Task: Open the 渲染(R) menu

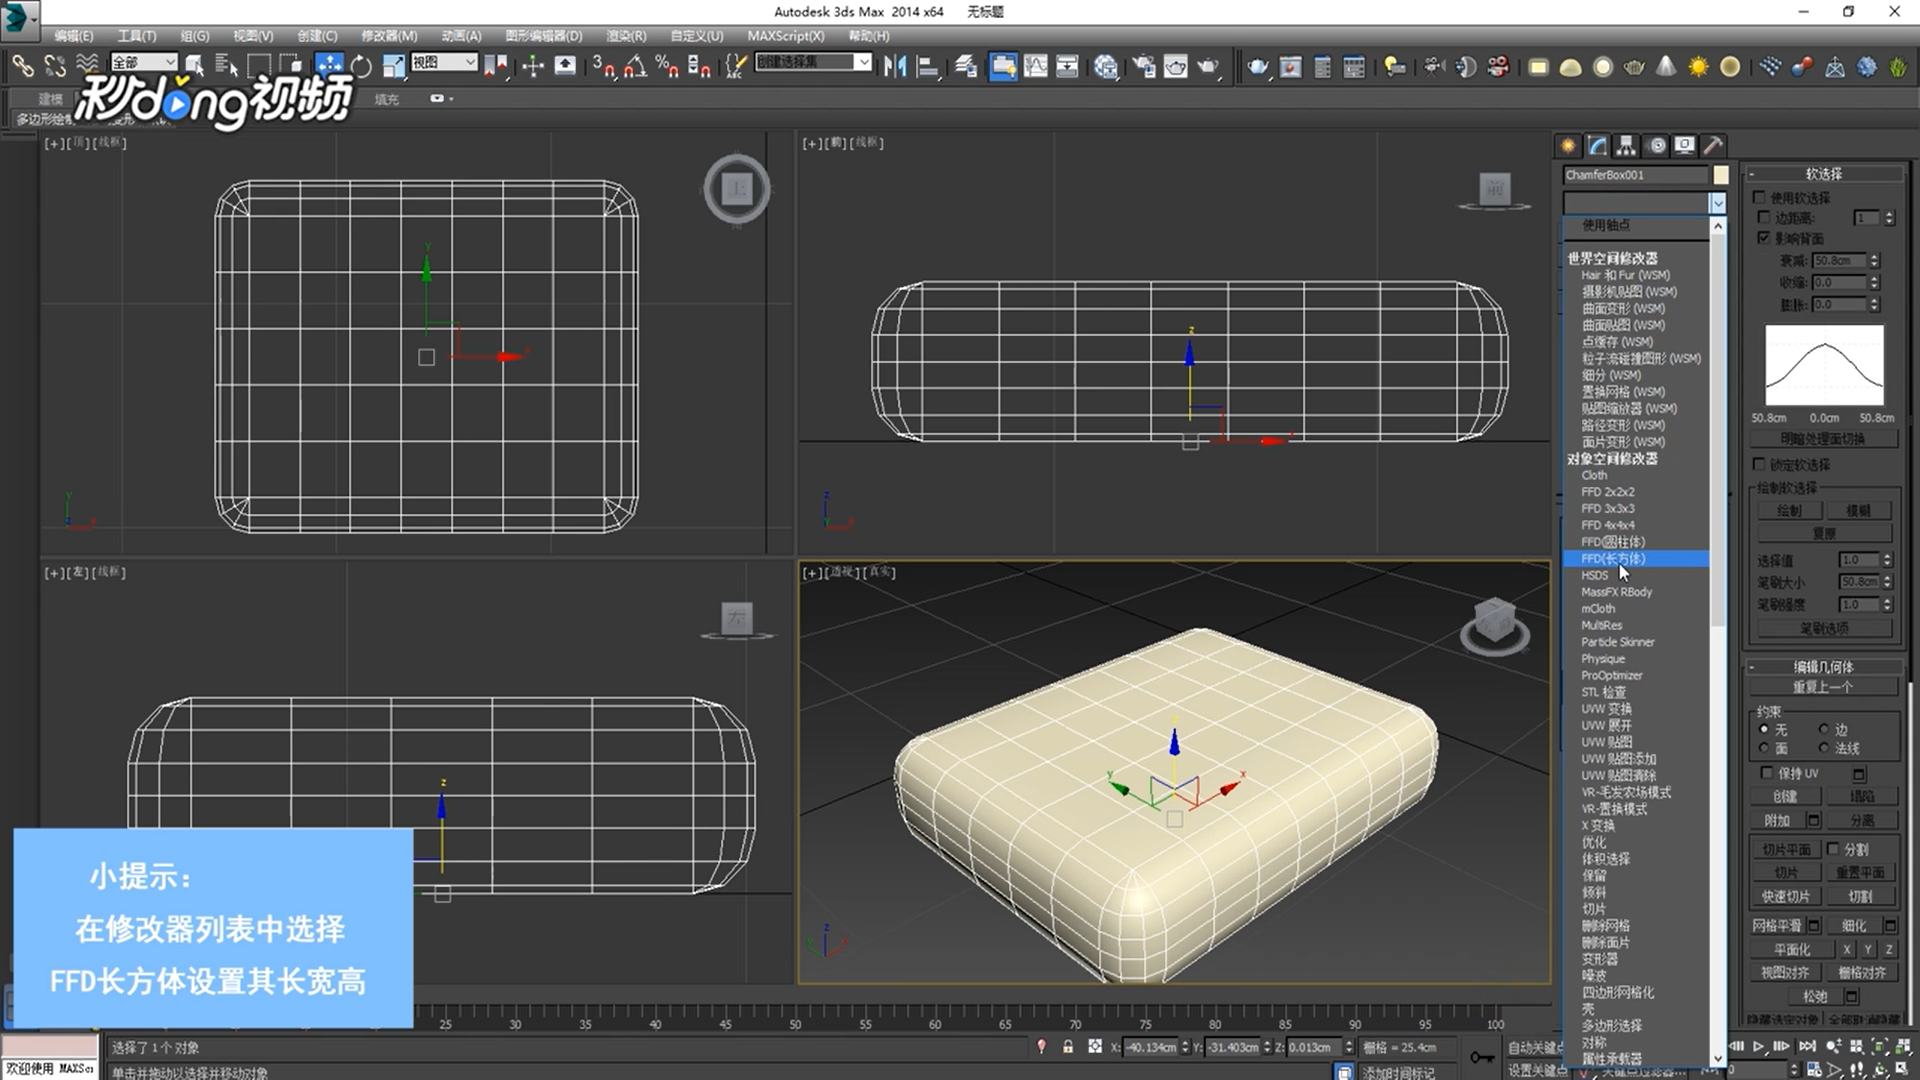Action: click(626, 36)
